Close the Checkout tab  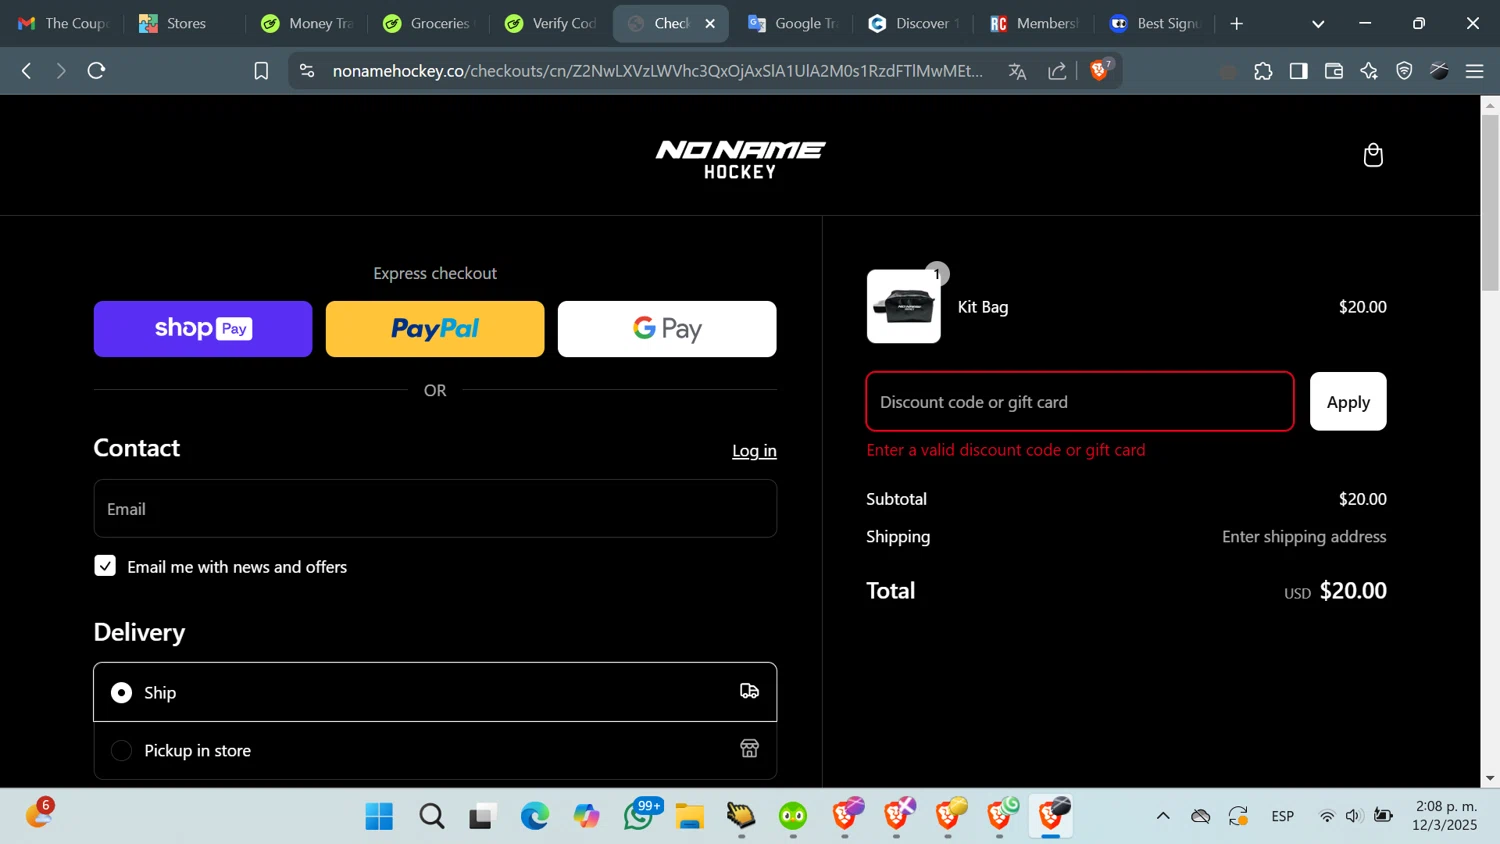[x=710, y=23]
